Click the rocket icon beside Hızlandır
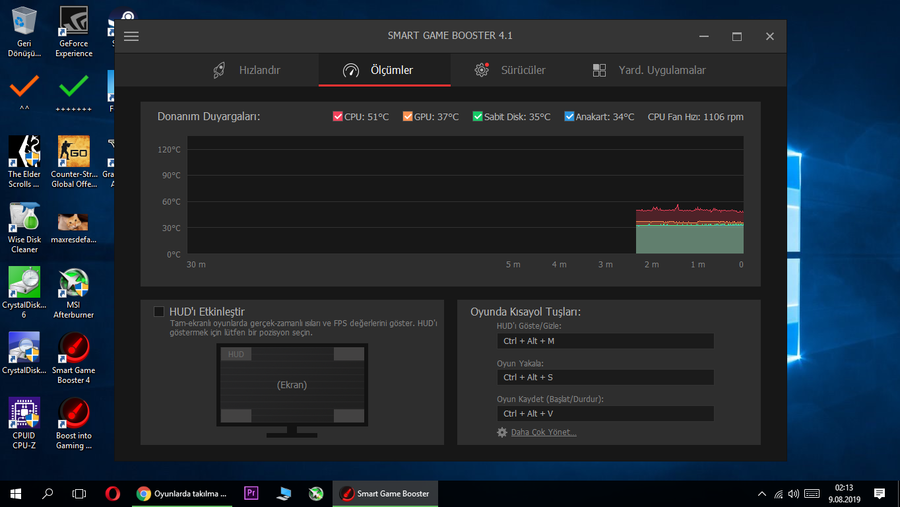Screen dimensions: 900x507 219,70
